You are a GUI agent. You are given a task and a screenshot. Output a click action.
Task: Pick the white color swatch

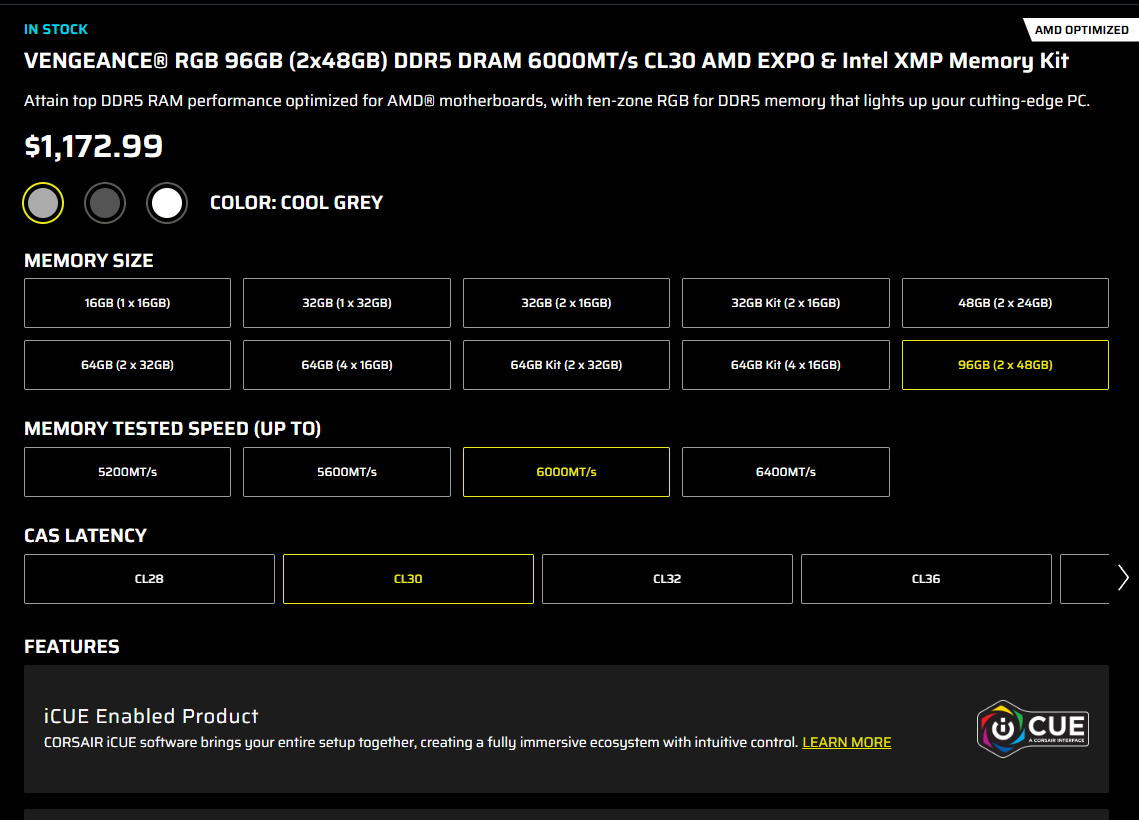pyautogui.click(x=167, y=203)
